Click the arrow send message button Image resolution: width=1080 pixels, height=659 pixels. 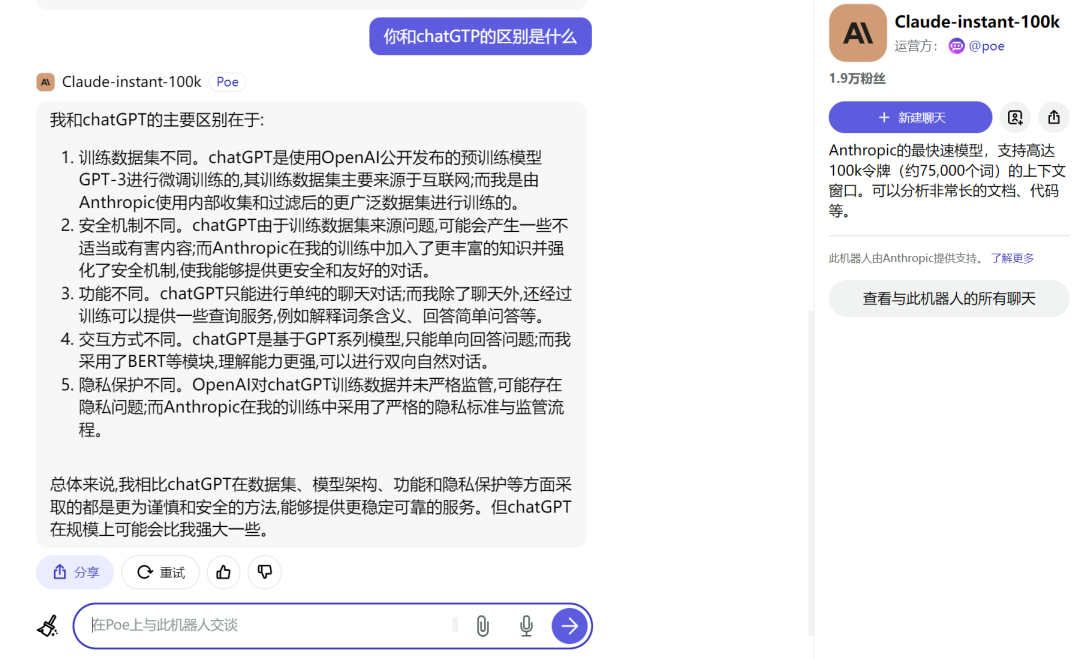pyautogui.click(x=569, y=626)
